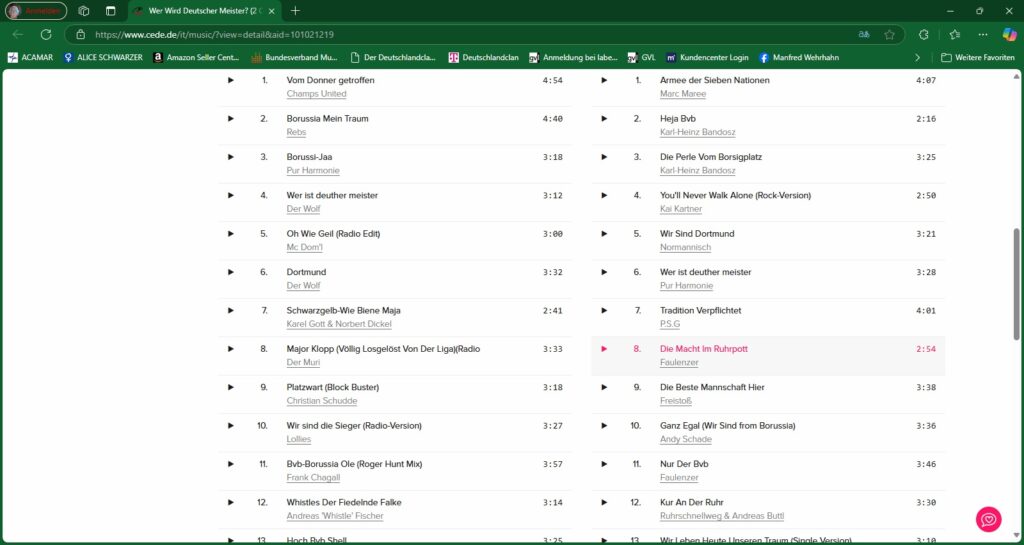
Task: Open artist link Champs United
Action: pyautogui.click(x=316, y=94)
